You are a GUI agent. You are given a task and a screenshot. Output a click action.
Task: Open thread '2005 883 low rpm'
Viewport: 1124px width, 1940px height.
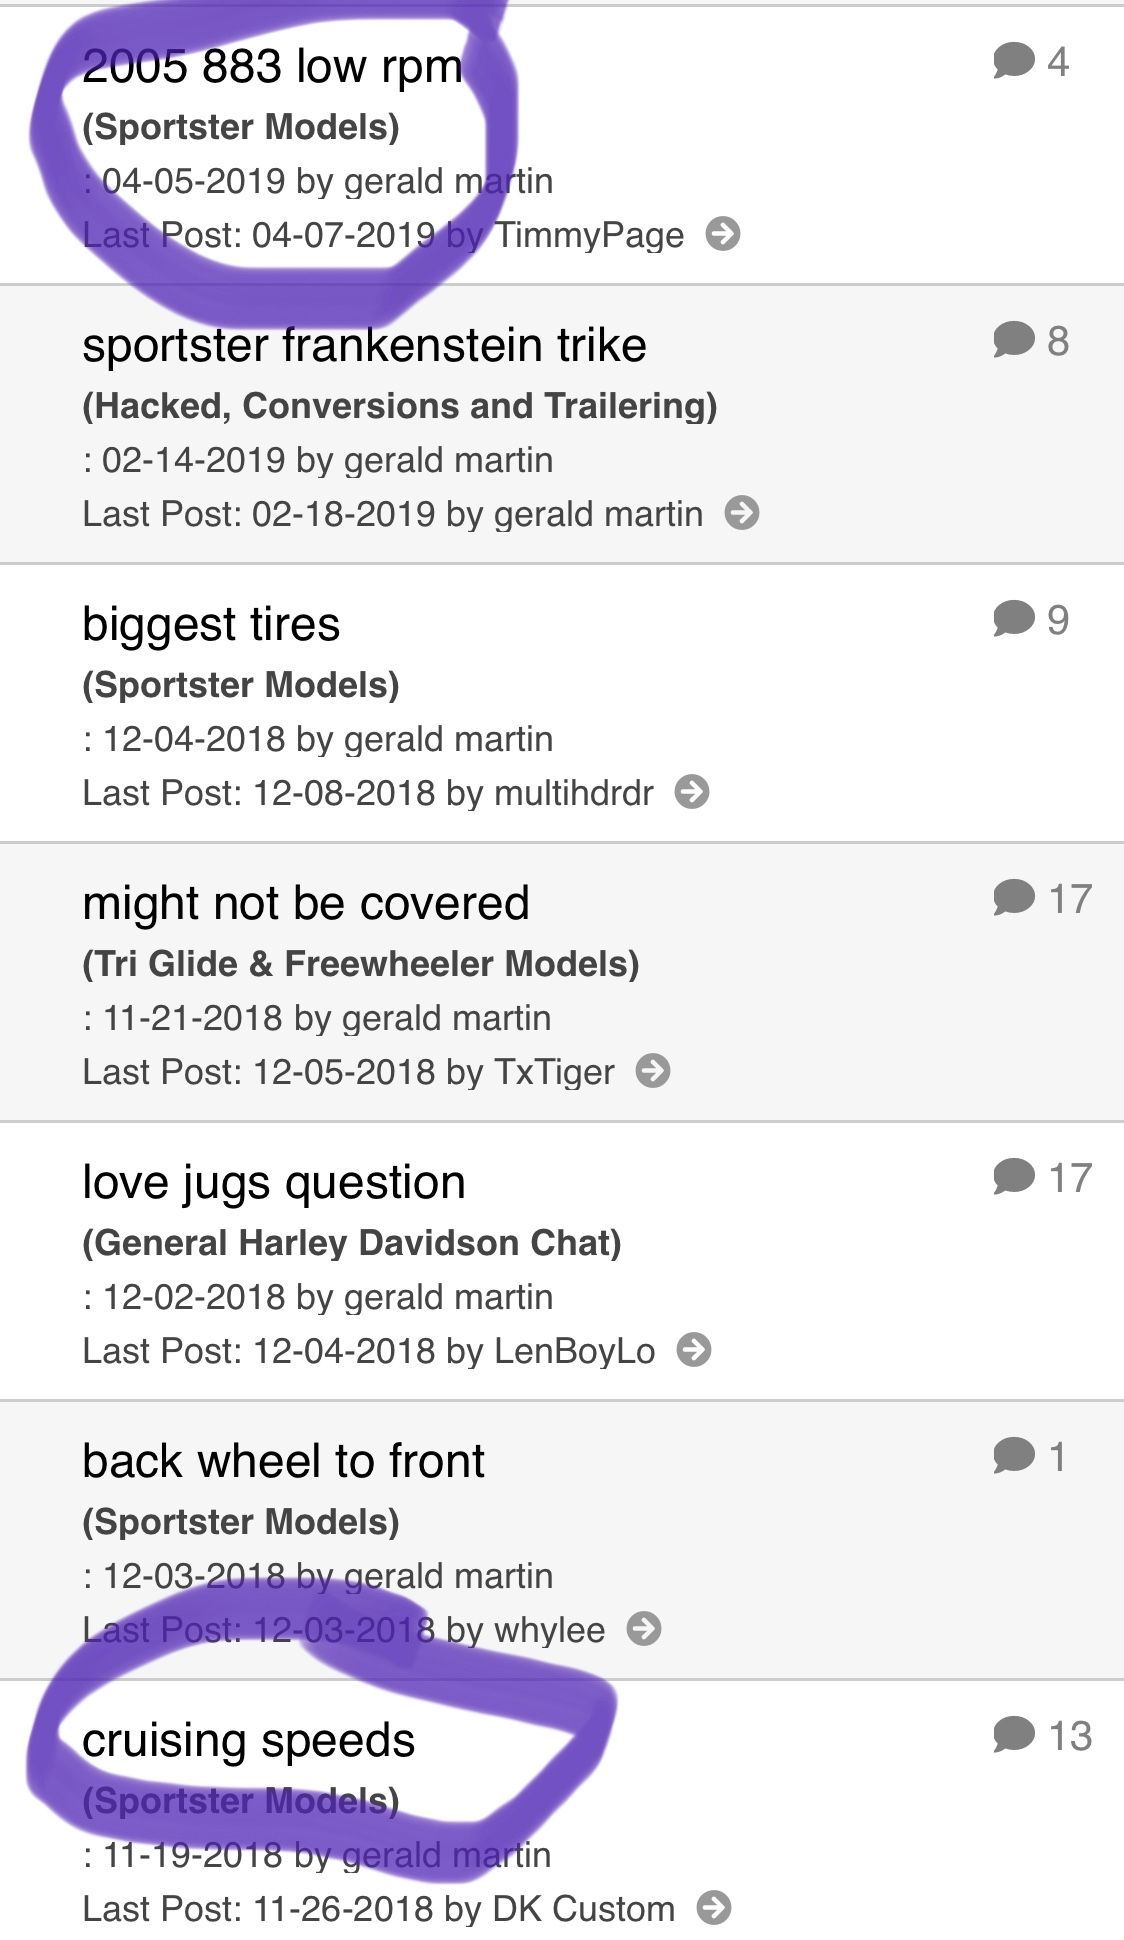[x=272, y=66]
